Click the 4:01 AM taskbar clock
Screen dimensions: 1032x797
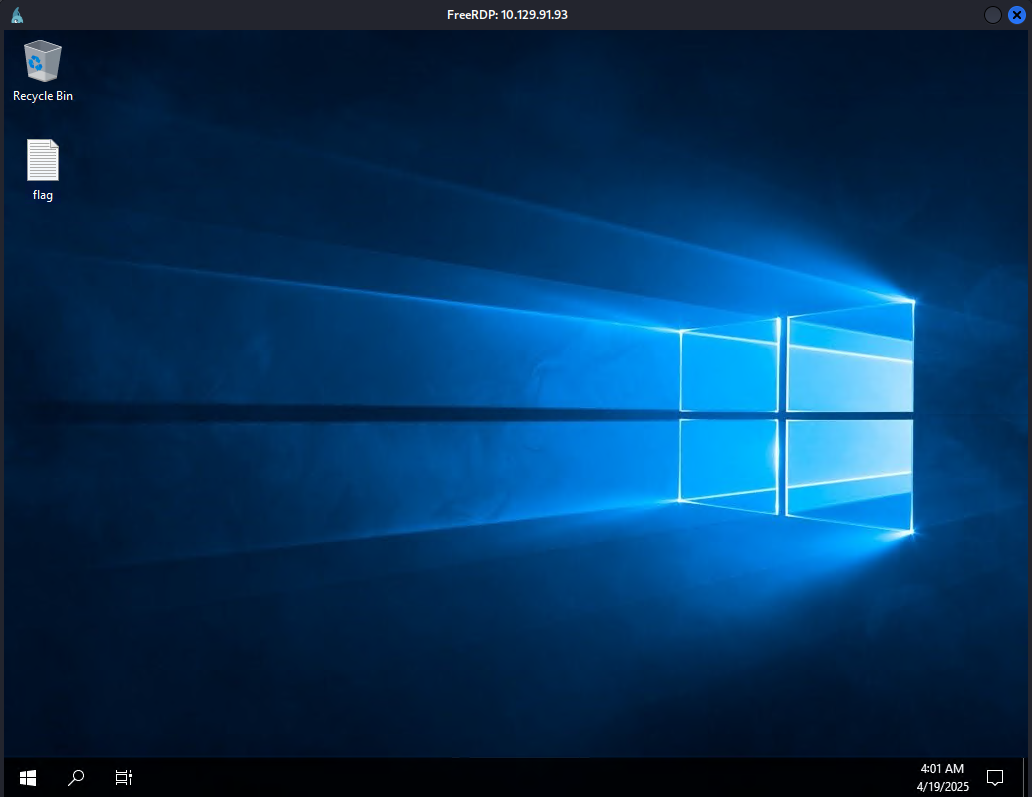pyautogui.click(x=942, y=769)
